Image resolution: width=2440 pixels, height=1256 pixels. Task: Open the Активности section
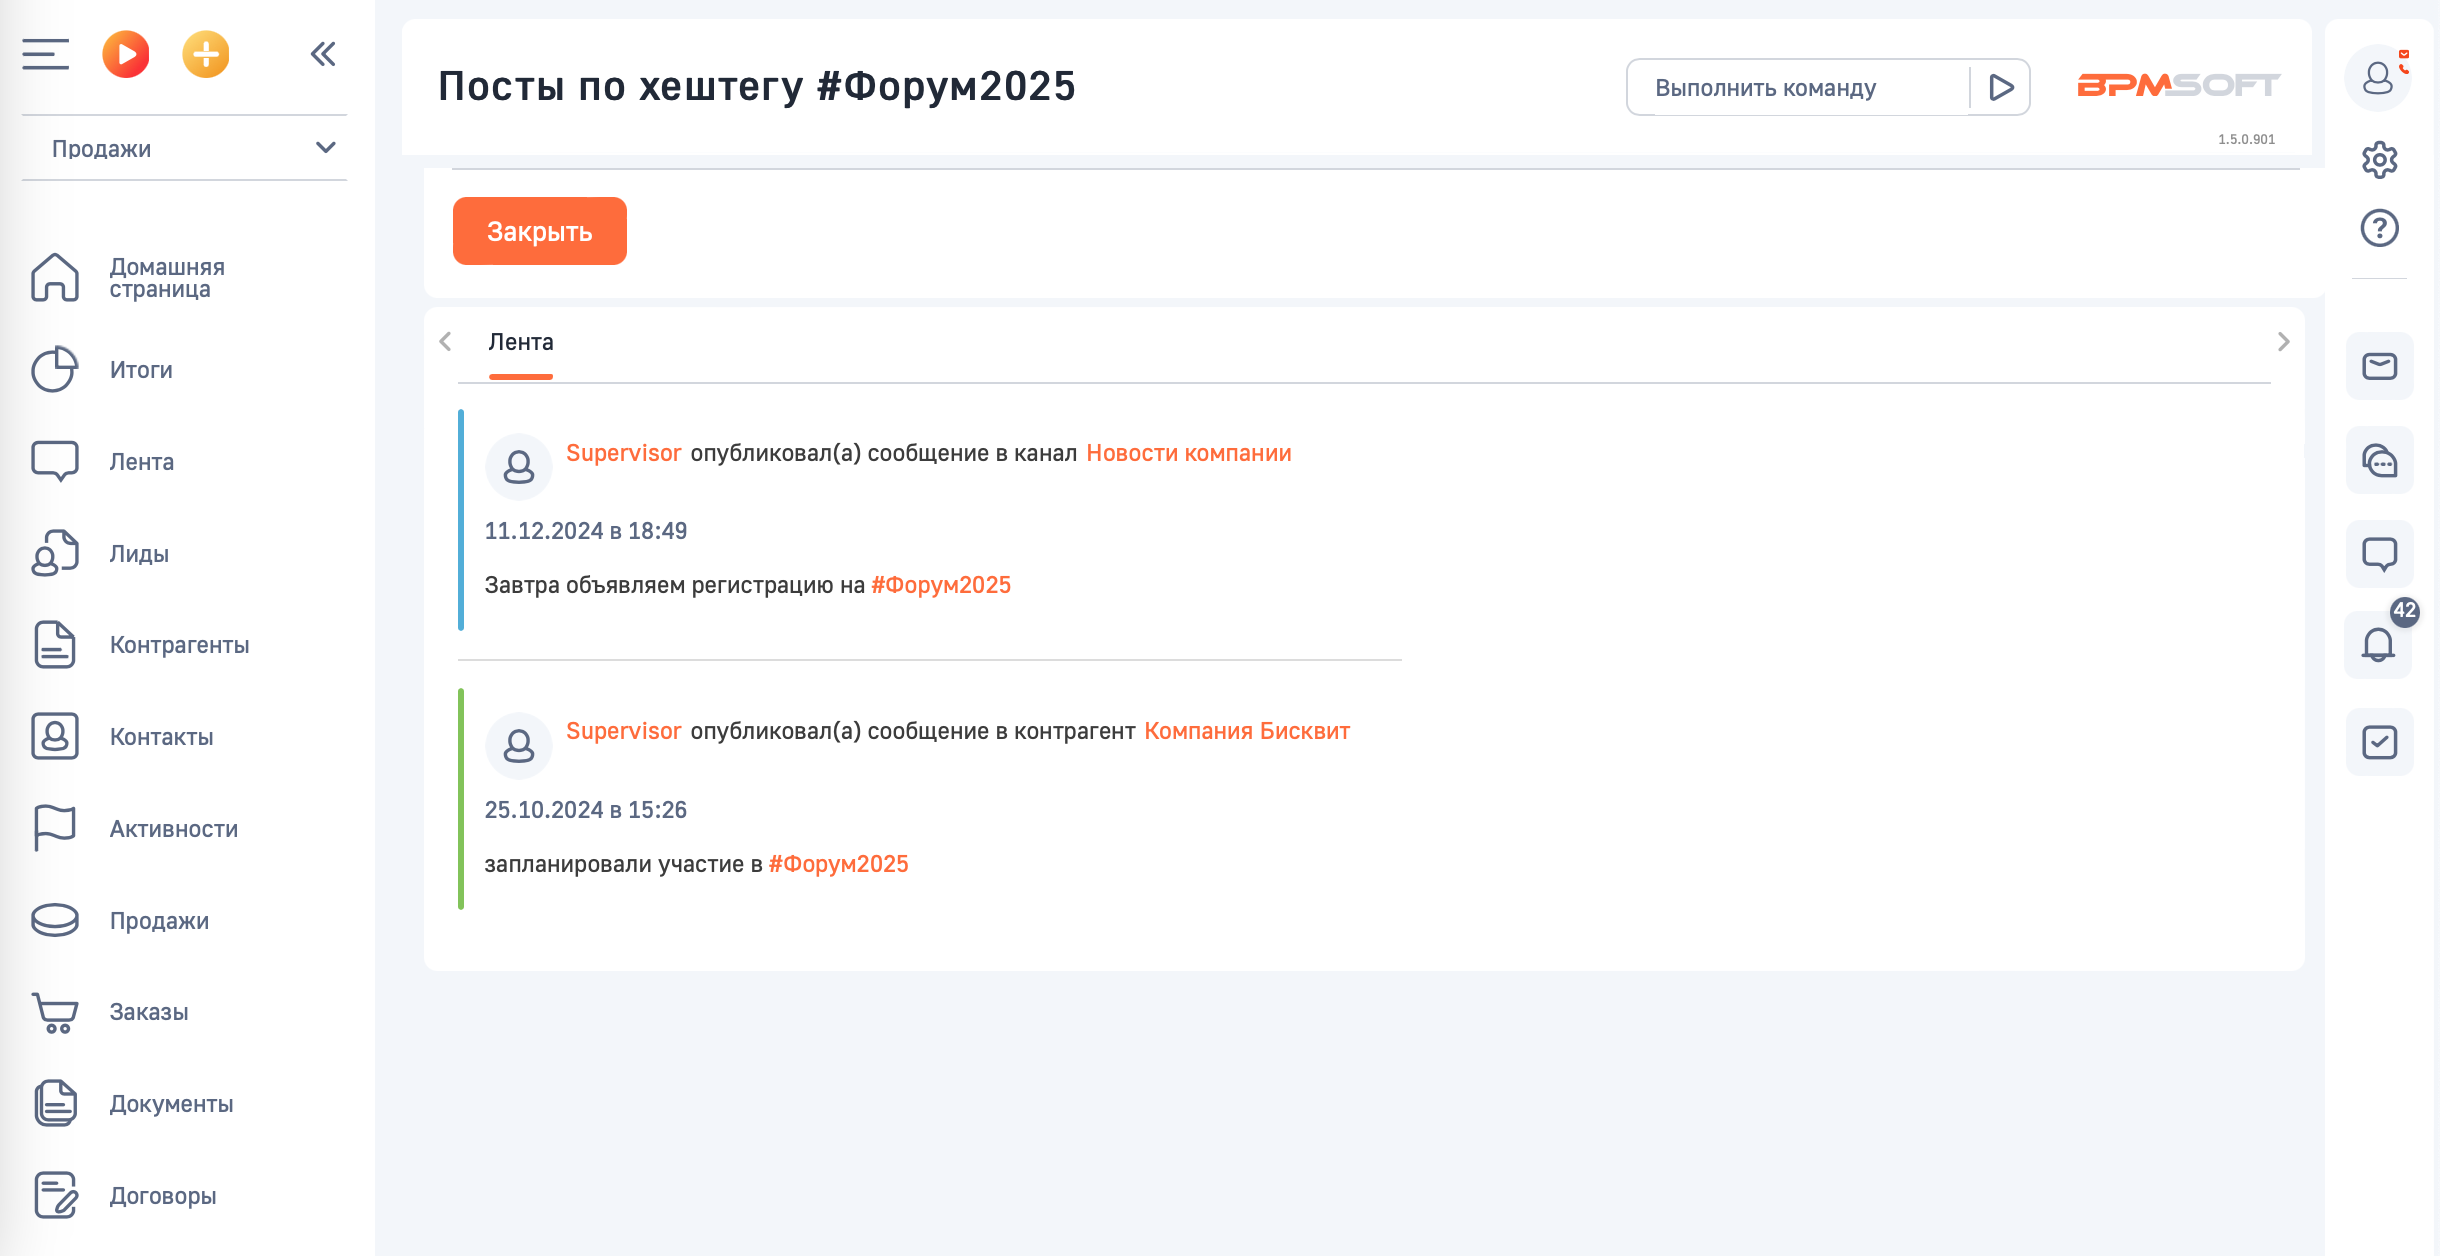point(174,829)
